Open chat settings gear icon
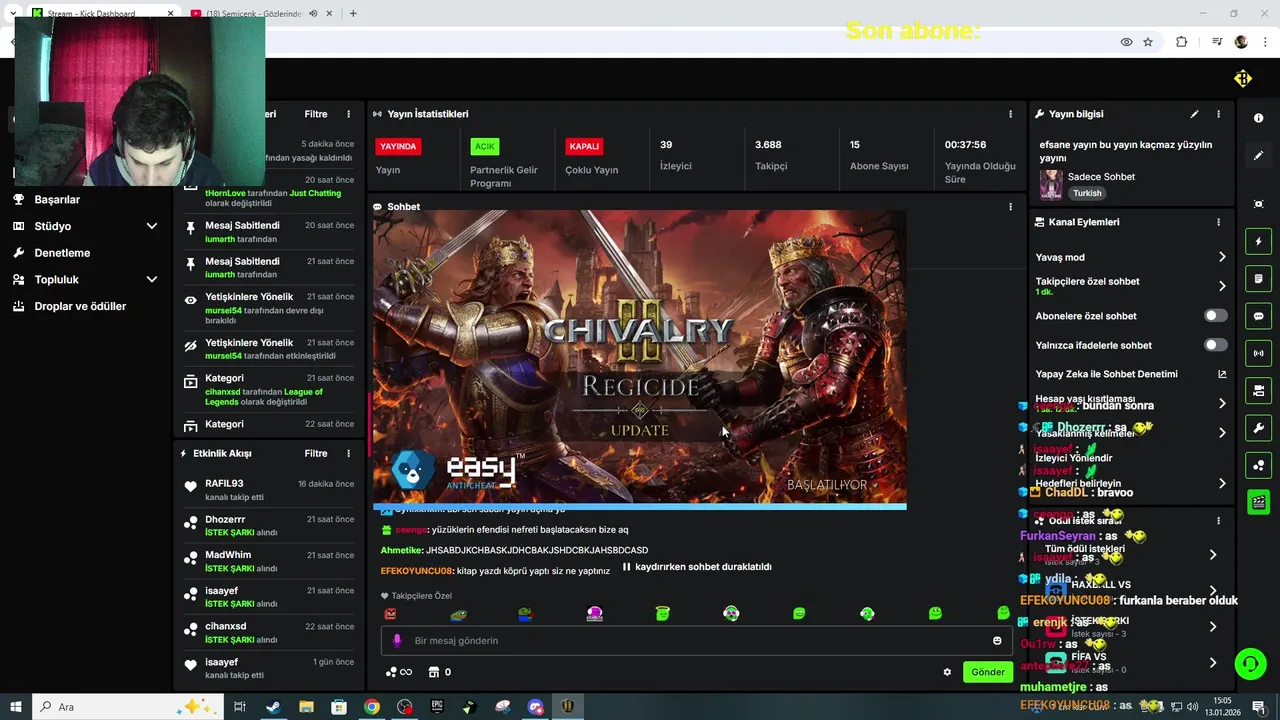This screenshot has width=1280, height=720. [x=947, y=672]
